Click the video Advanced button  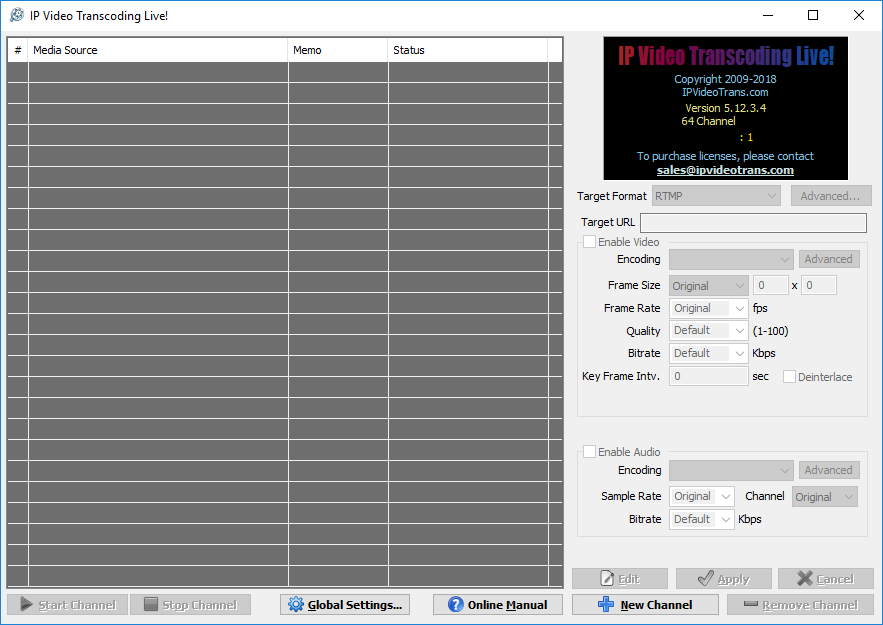click(x=829, y=258)
